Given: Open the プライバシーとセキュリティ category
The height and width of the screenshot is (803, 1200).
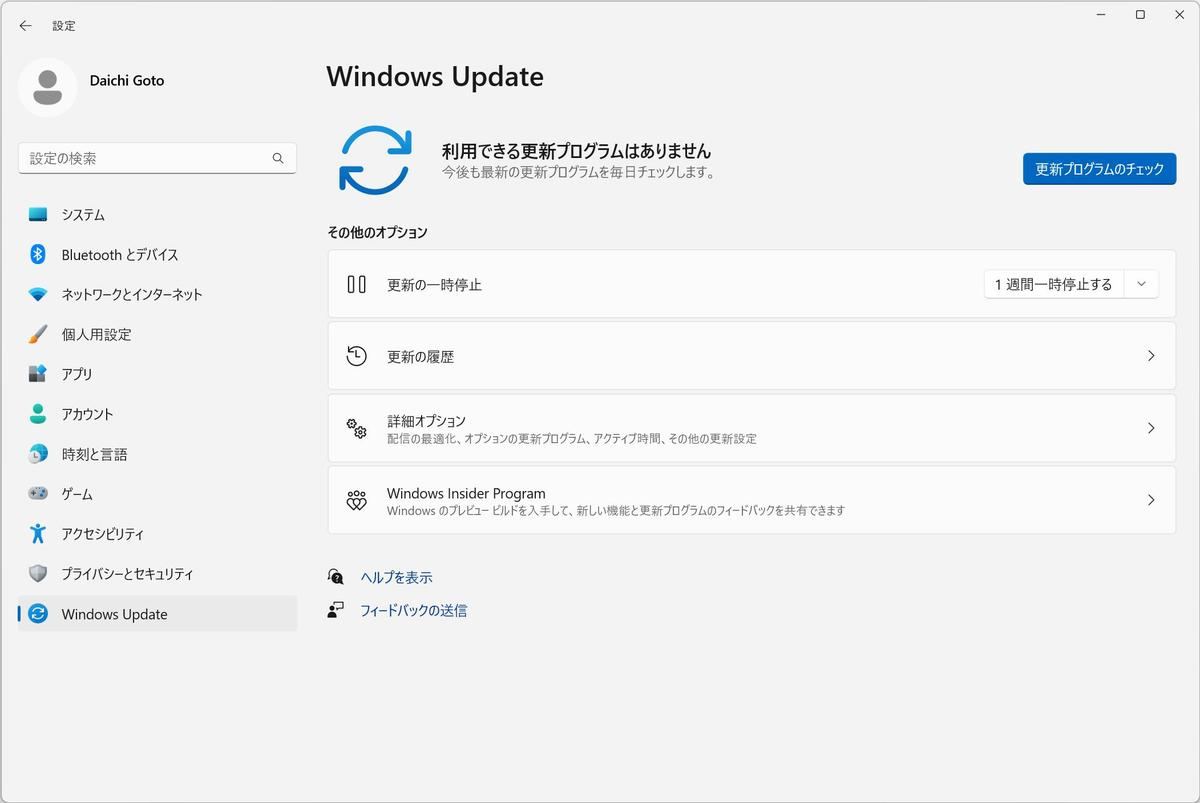Looking at the screenshot, I should (x=157, y=574).
